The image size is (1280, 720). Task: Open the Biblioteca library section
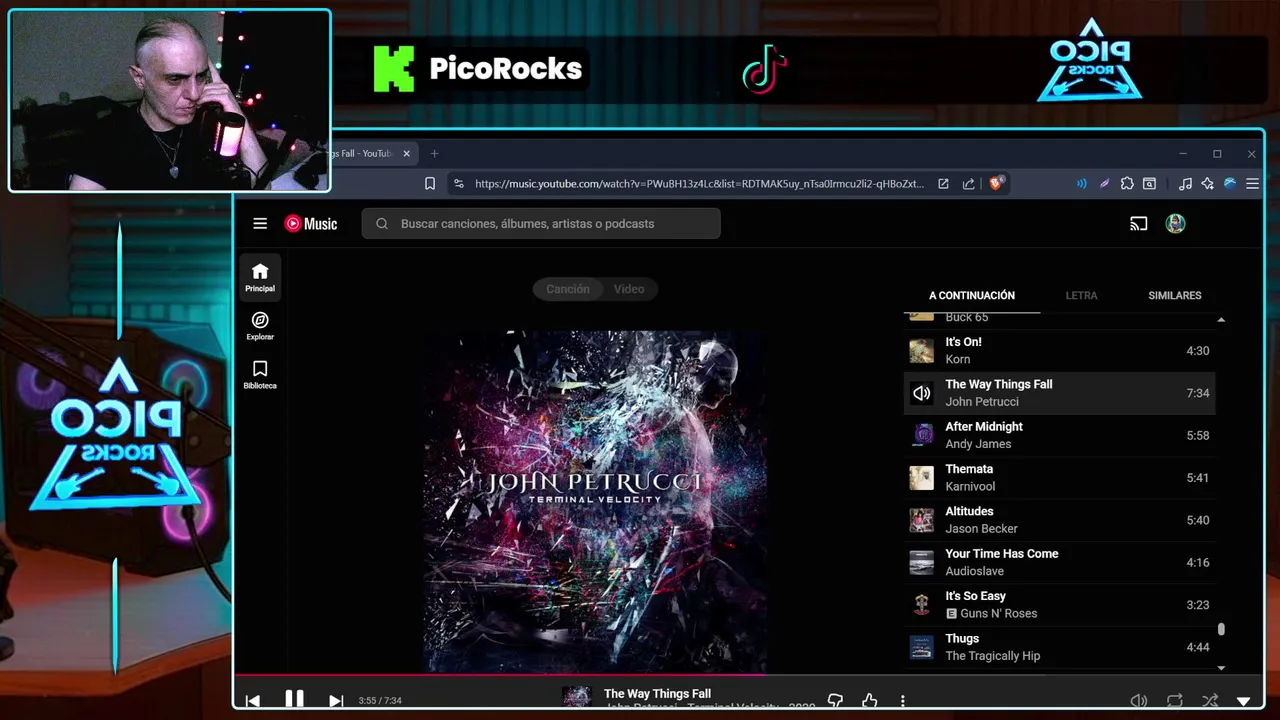260,375
